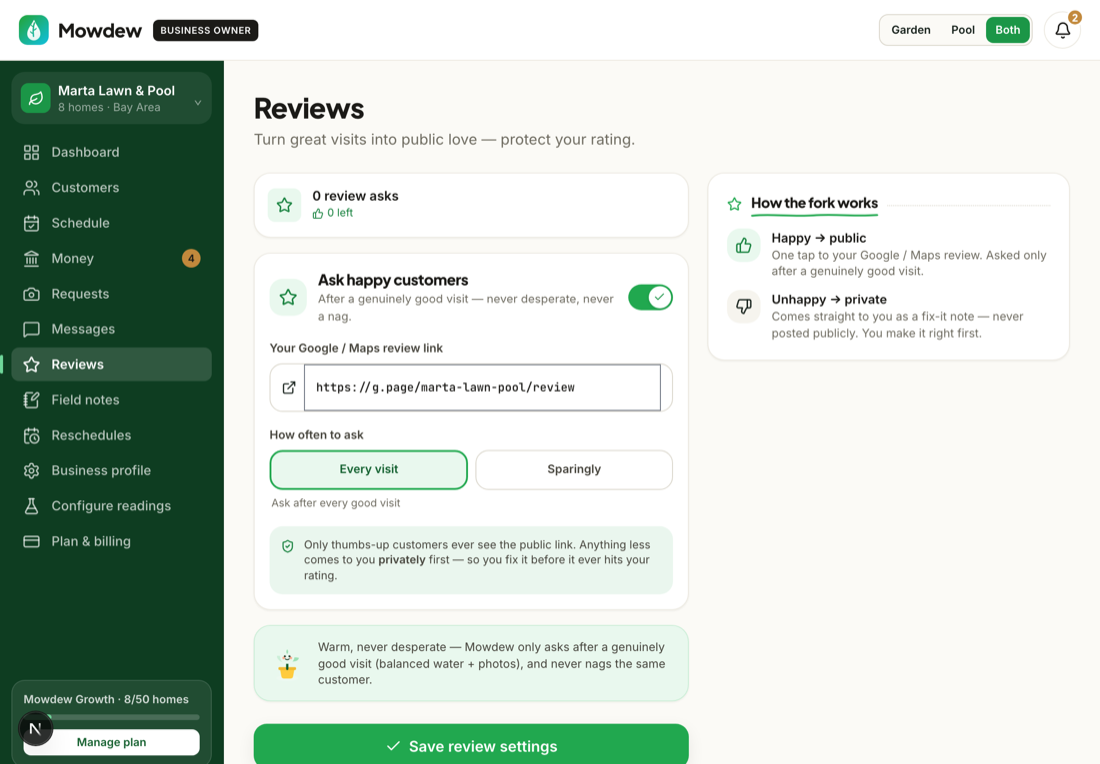This screenshot has width=1100, height=764.
Task: Click the Schedule calendar icon
Action: click(x=32, y=223)
